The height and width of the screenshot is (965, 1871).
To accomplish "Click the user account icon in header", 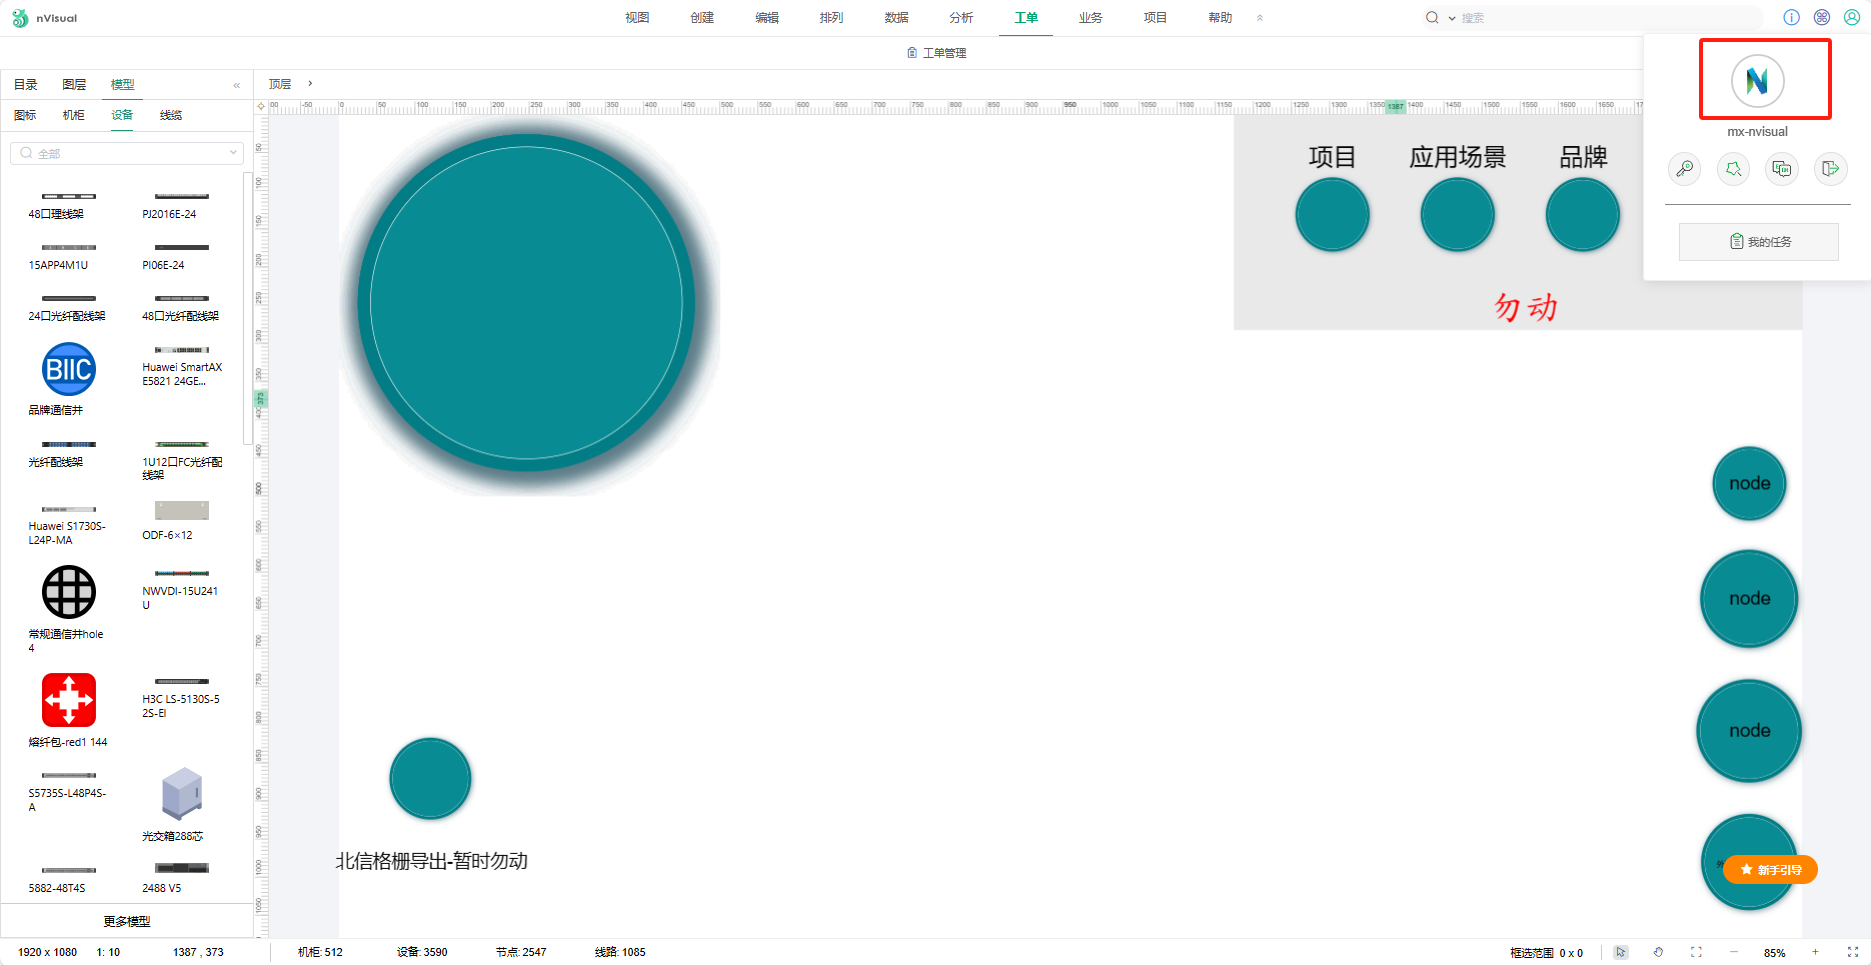I will (1852, 17).
